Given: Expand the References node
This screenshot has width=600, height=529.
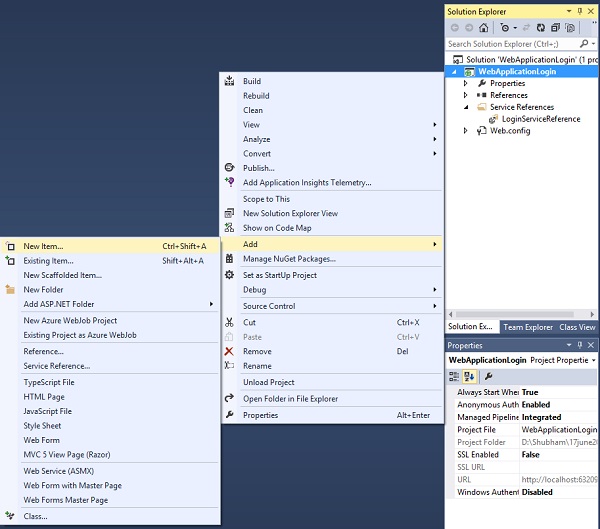Looking at the screenshot, I should click(x=465, y=95).
